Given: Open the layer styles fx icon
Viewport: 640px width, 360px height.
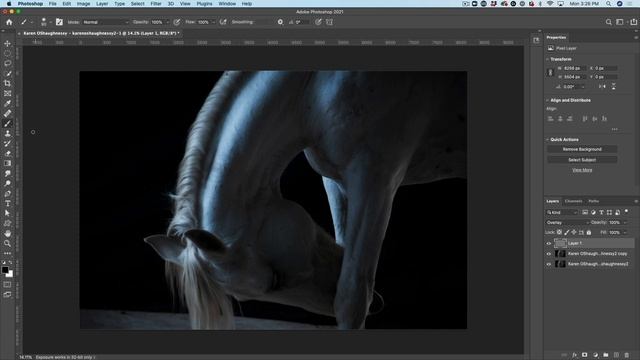Looking at the screenshot, I should coord(574,355).
